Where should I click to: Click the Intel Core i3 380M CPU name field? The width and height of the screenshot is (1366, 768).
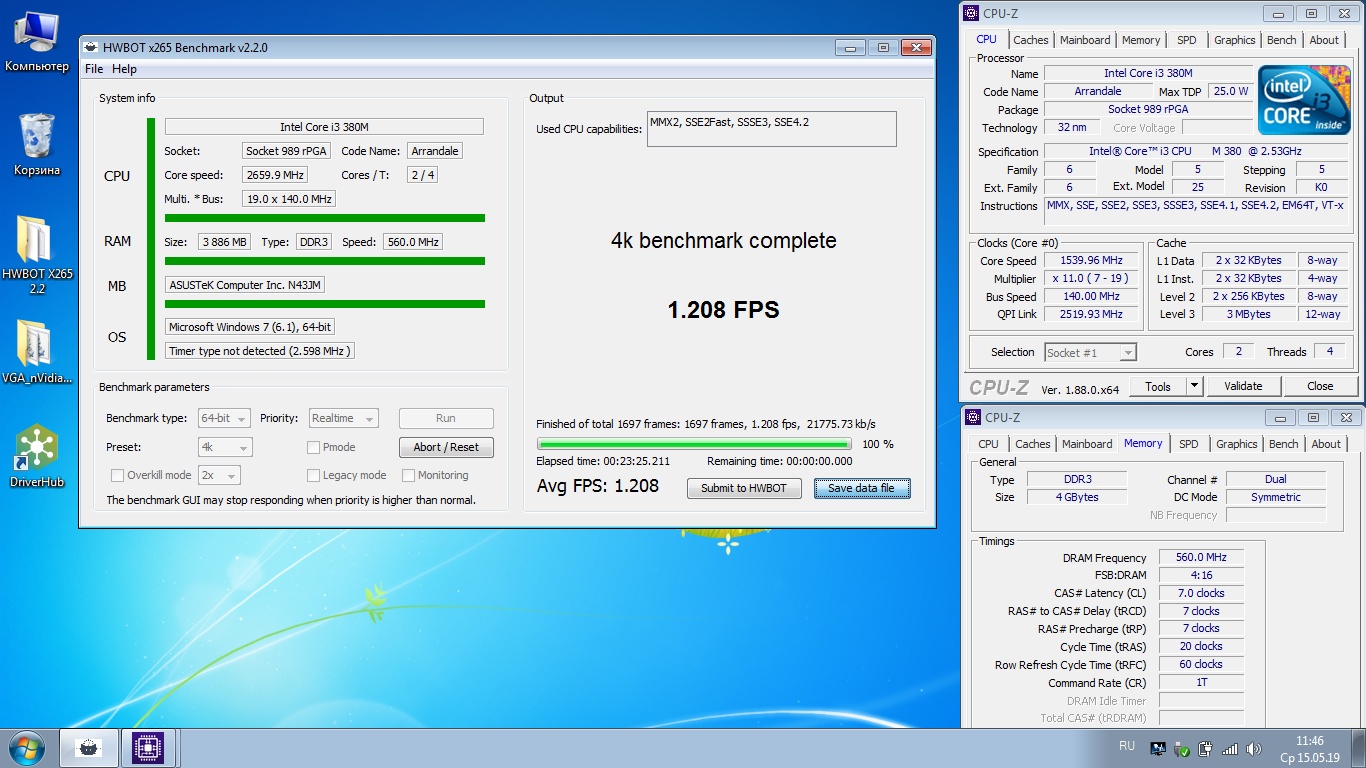(324, 127)
